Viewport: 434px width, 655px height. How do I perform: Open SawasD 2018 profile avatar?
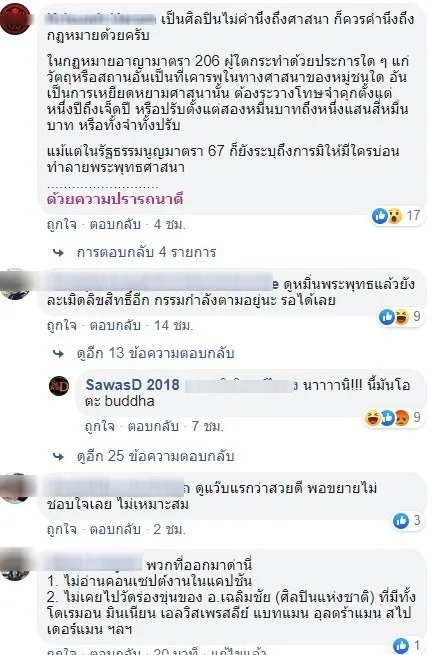(x=59, y=385)
